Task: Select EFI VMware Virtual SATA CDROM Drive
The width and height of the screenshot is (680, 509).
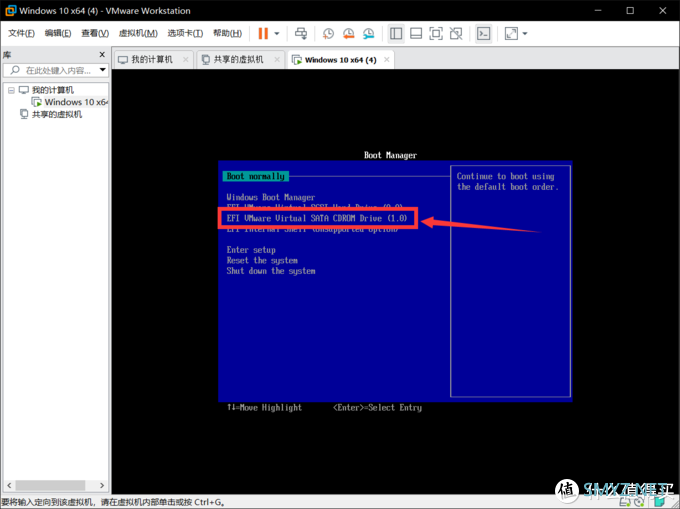Action: pos(317,218)
